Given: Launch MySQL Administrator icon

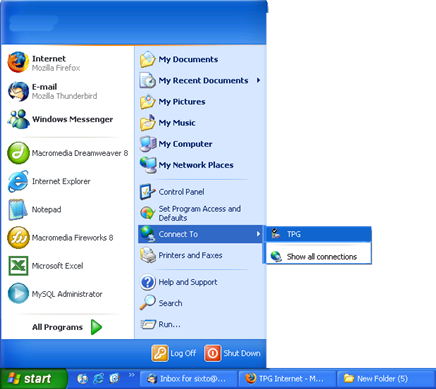Looking at the screenshot, I should 18,294.
